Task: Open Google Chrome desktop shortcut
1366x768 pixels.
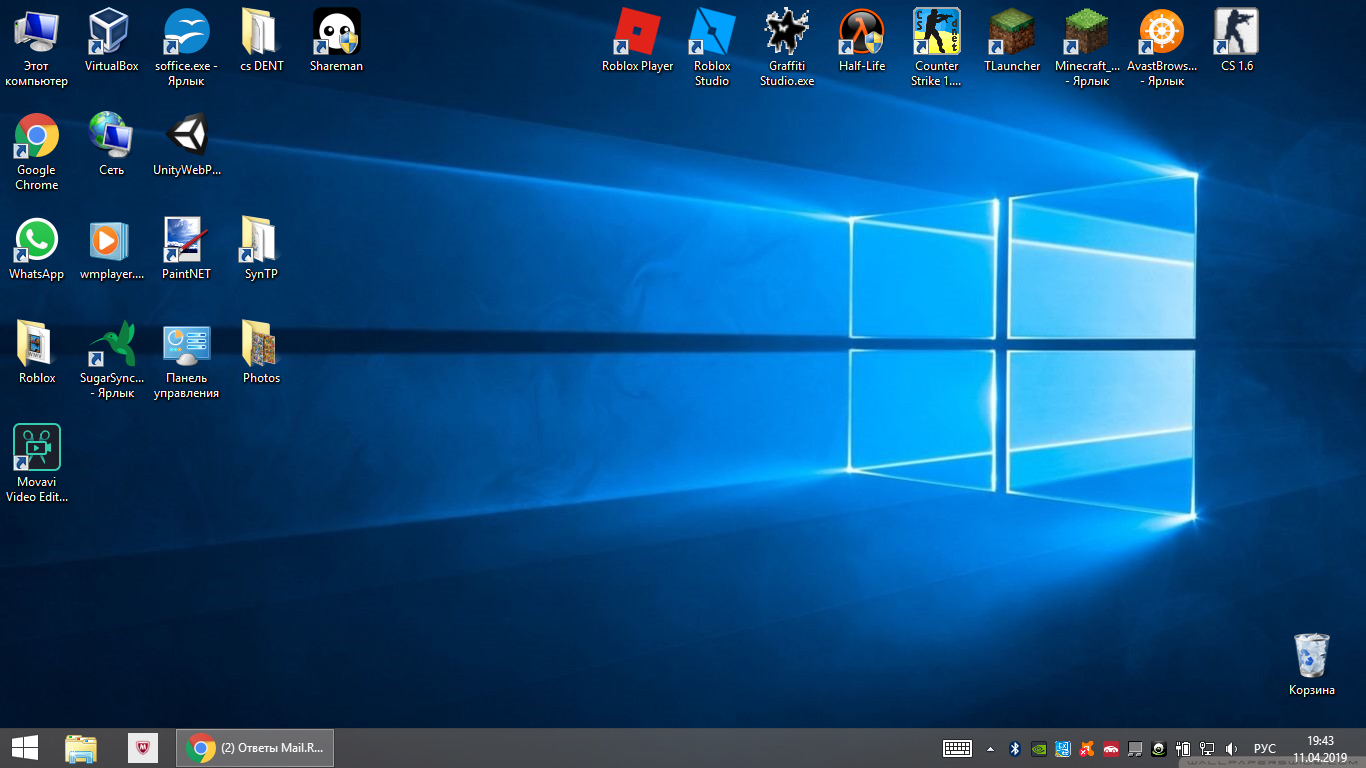Action: [x=36, y=151]
